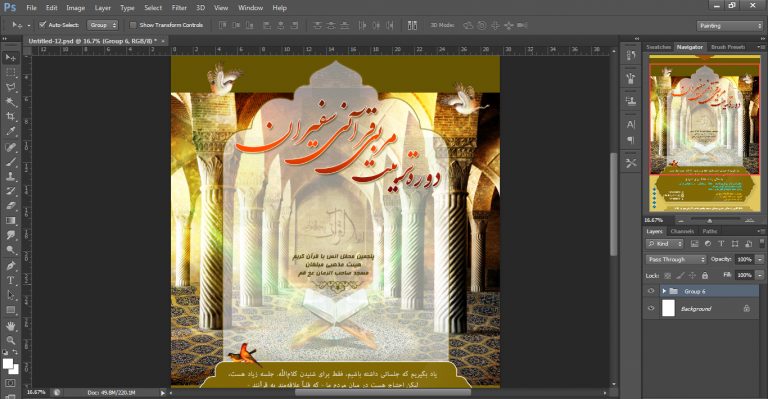Click the navigator zoom slider handle
Screen dimensions: 768x399
[x=709, y=221]
